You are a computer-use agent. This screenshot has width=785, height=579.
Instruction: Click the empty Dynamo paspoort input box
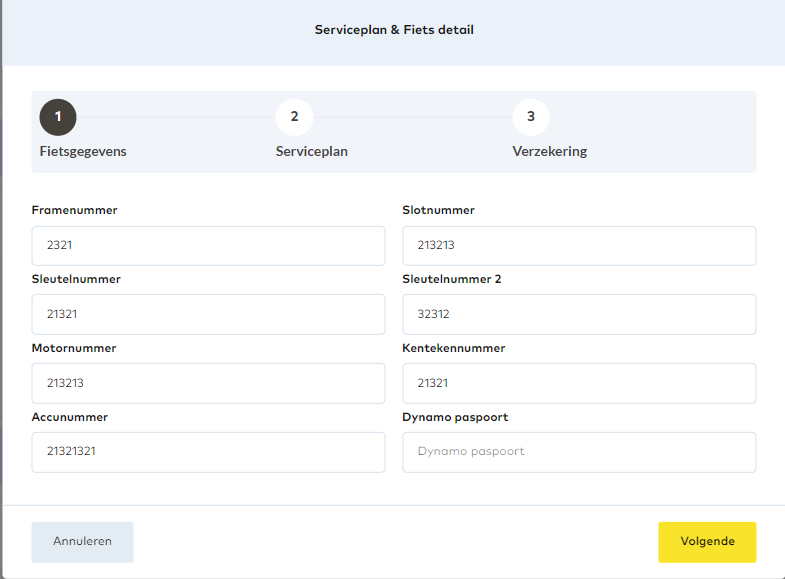point(579,452)
